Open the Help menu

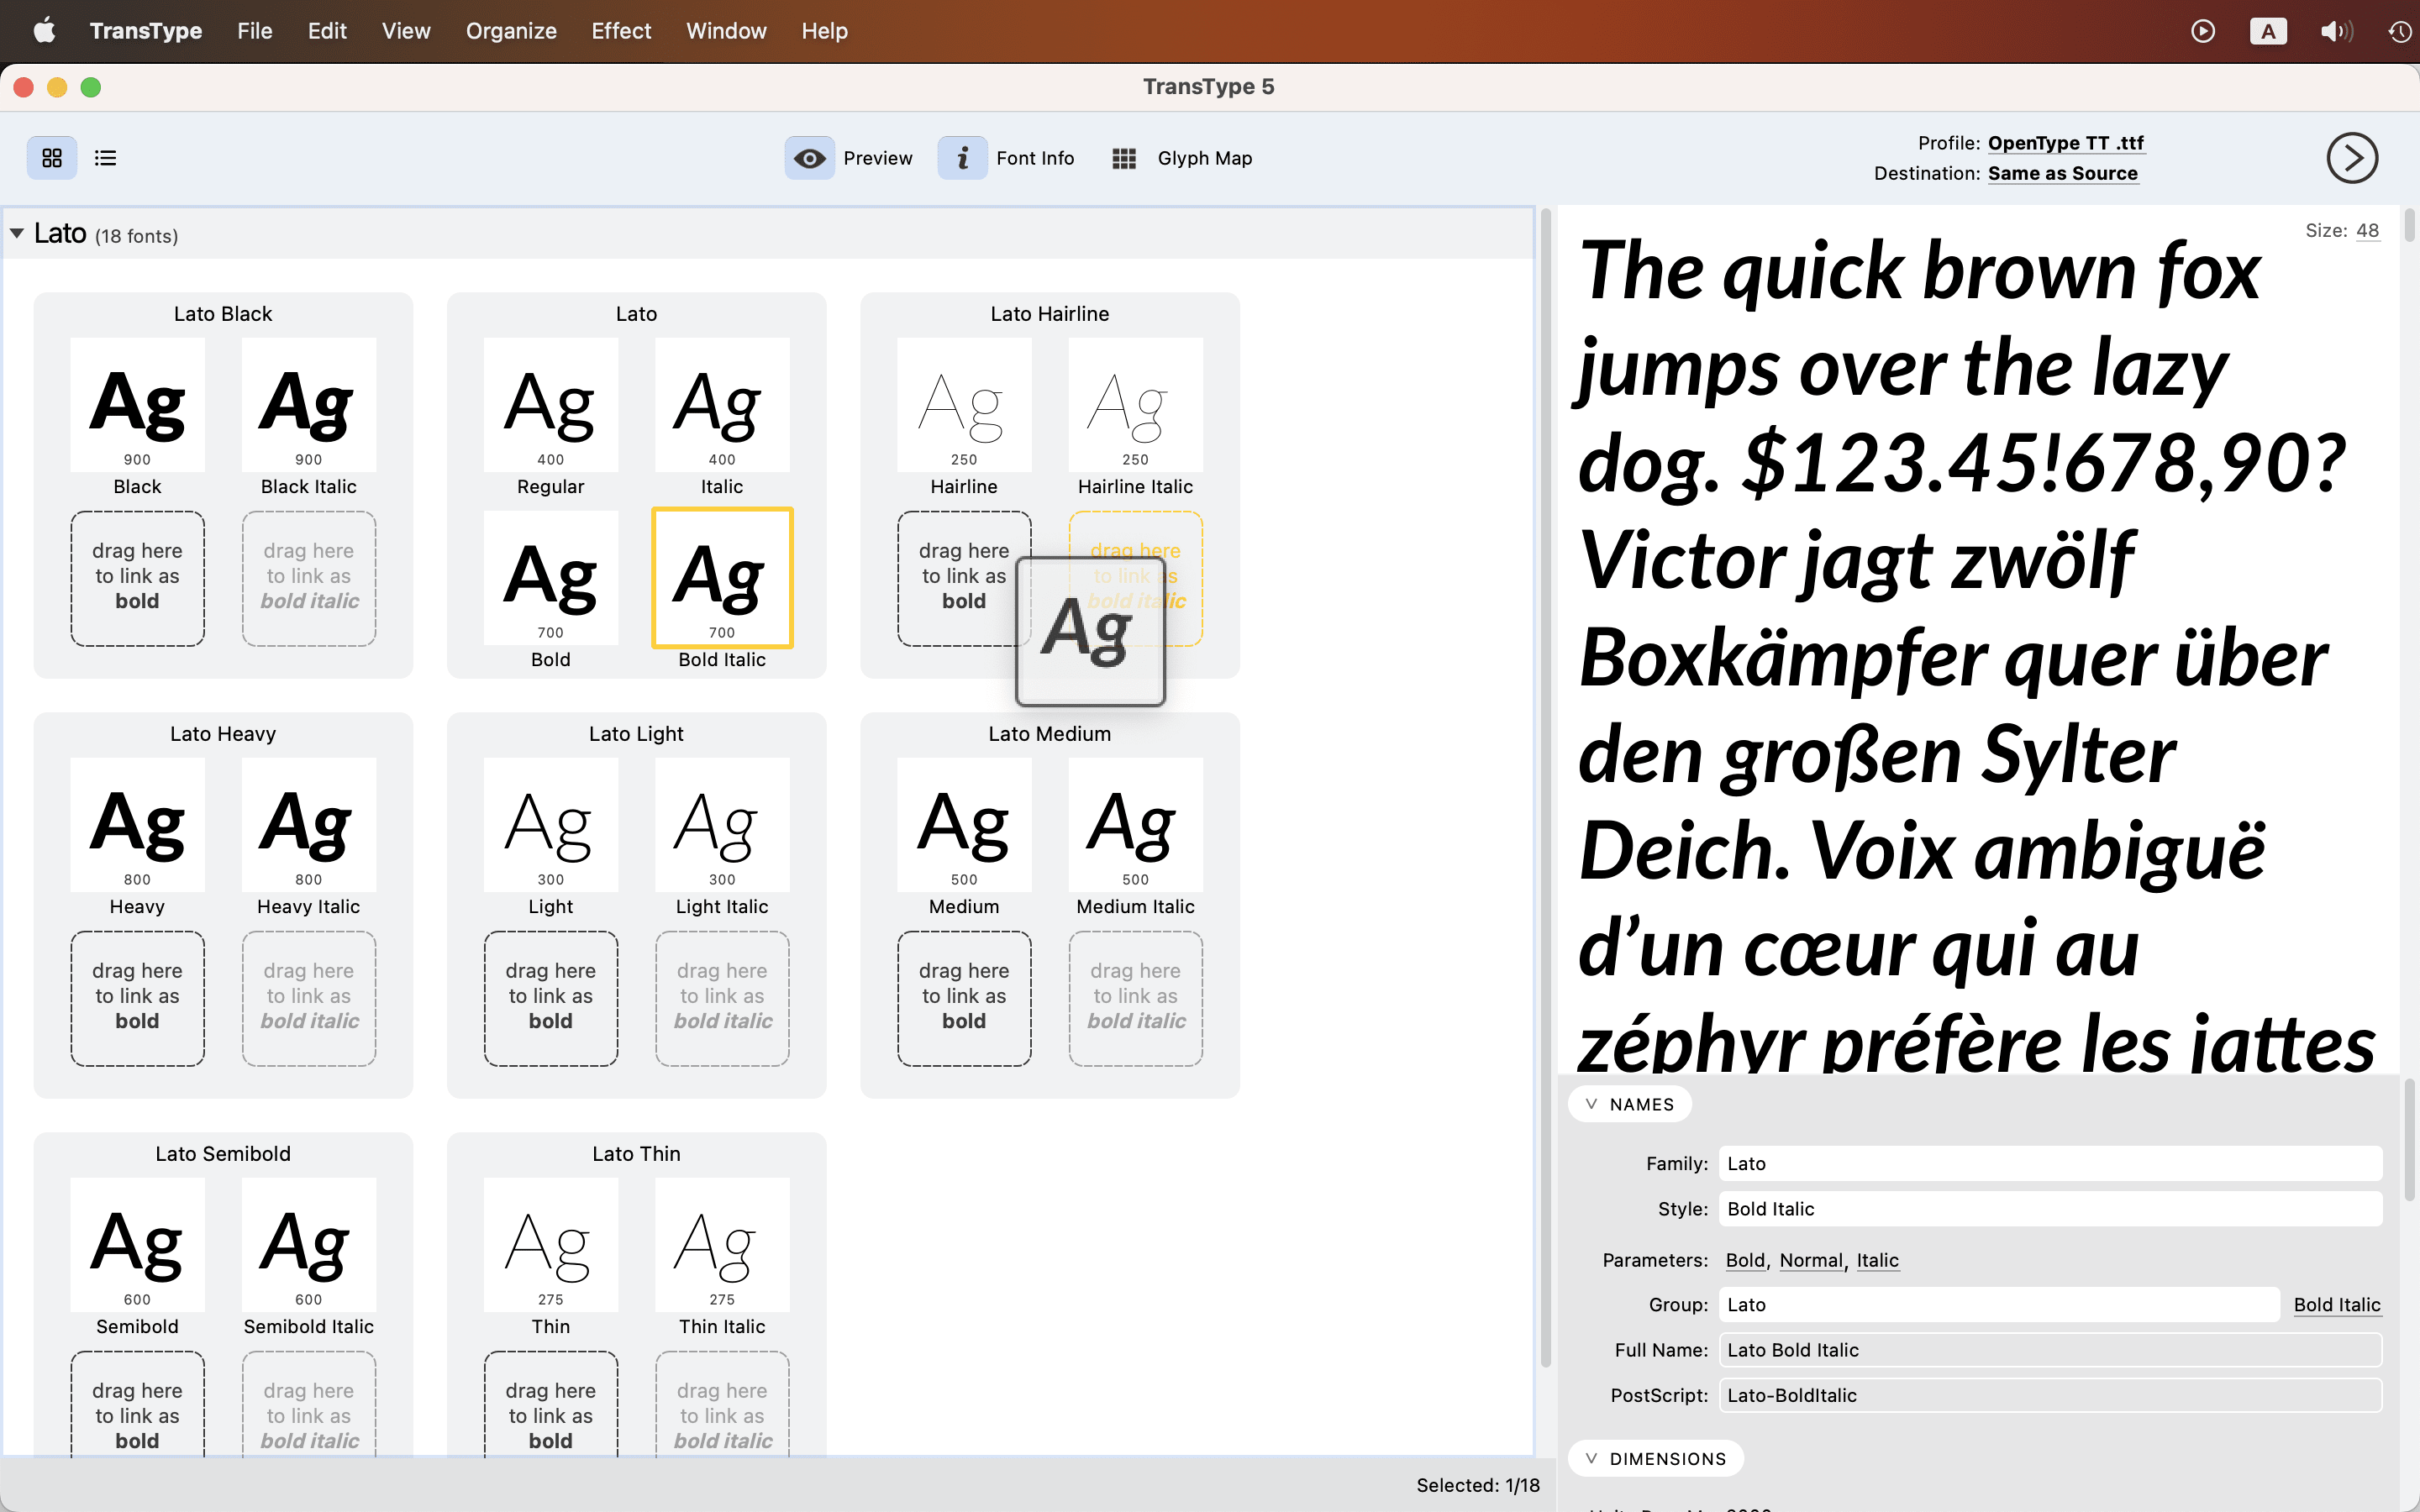click(824, 31)
